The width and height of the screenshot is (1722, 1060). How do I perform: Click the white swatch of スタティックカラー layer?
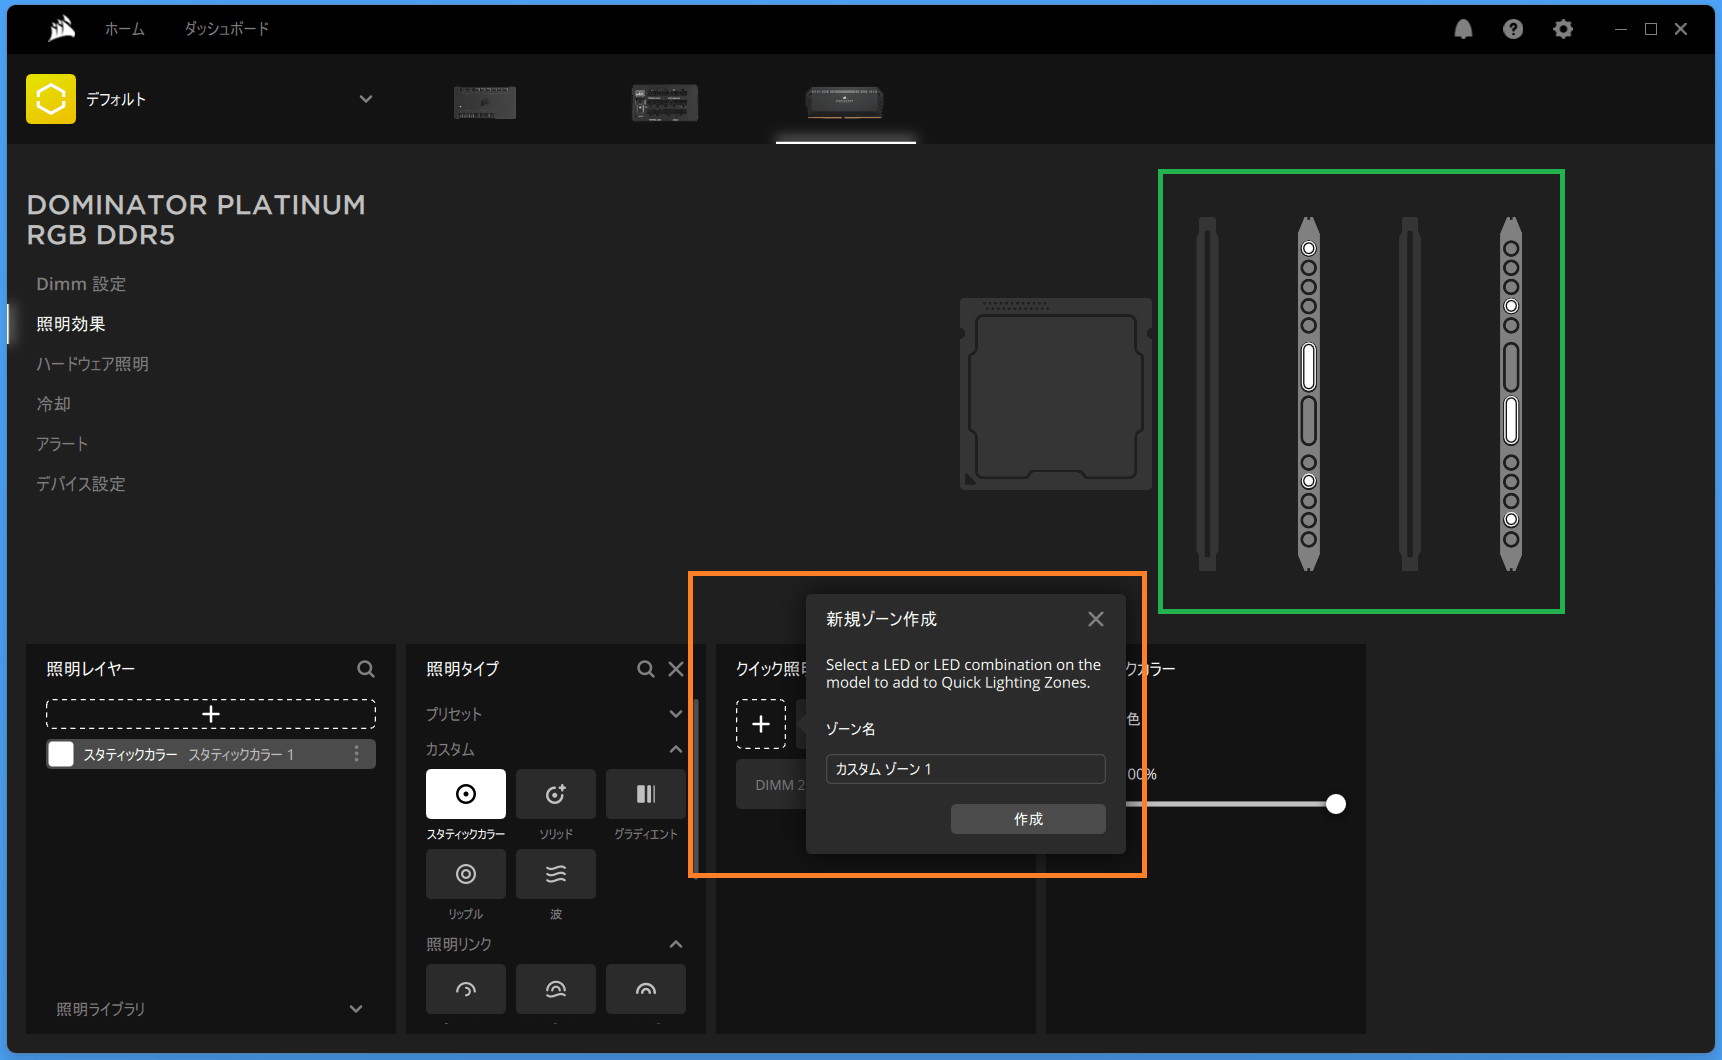pos(61,754)
